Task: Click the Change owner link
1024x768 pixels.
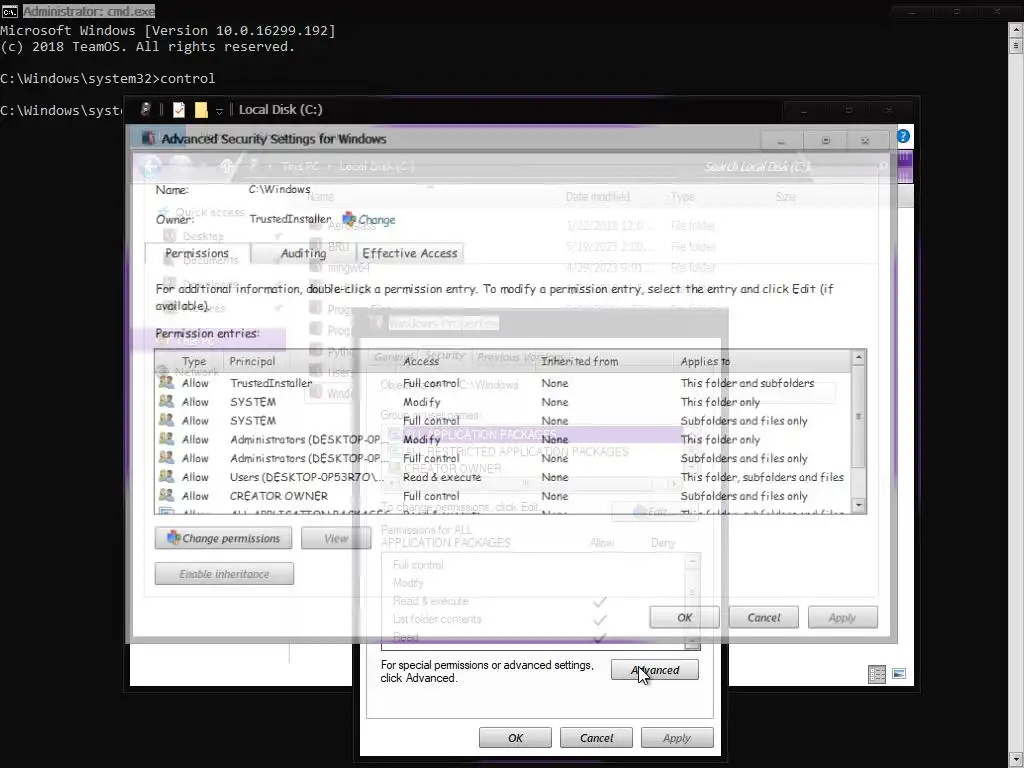Action: tap(377, 220)
